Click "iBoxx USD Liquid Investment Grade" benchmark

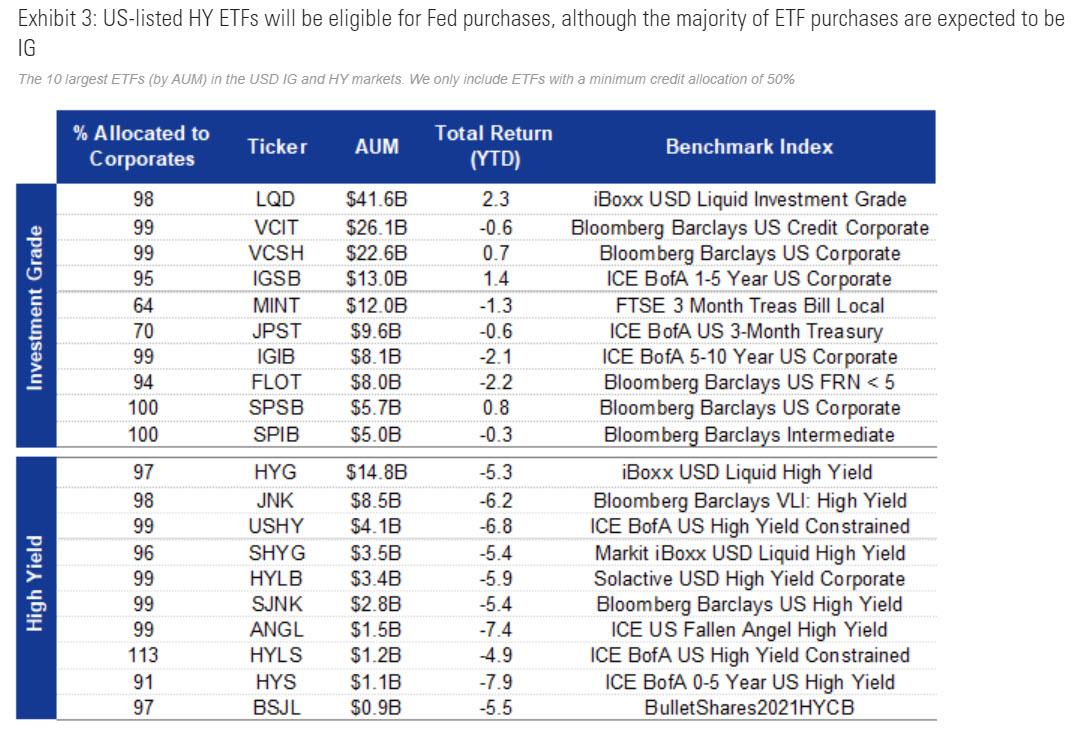pyautogui.click(x=749, y=199)
